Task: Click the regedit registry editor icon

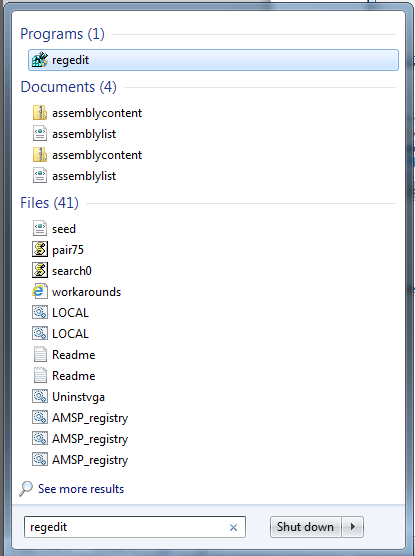Action: 40,60
